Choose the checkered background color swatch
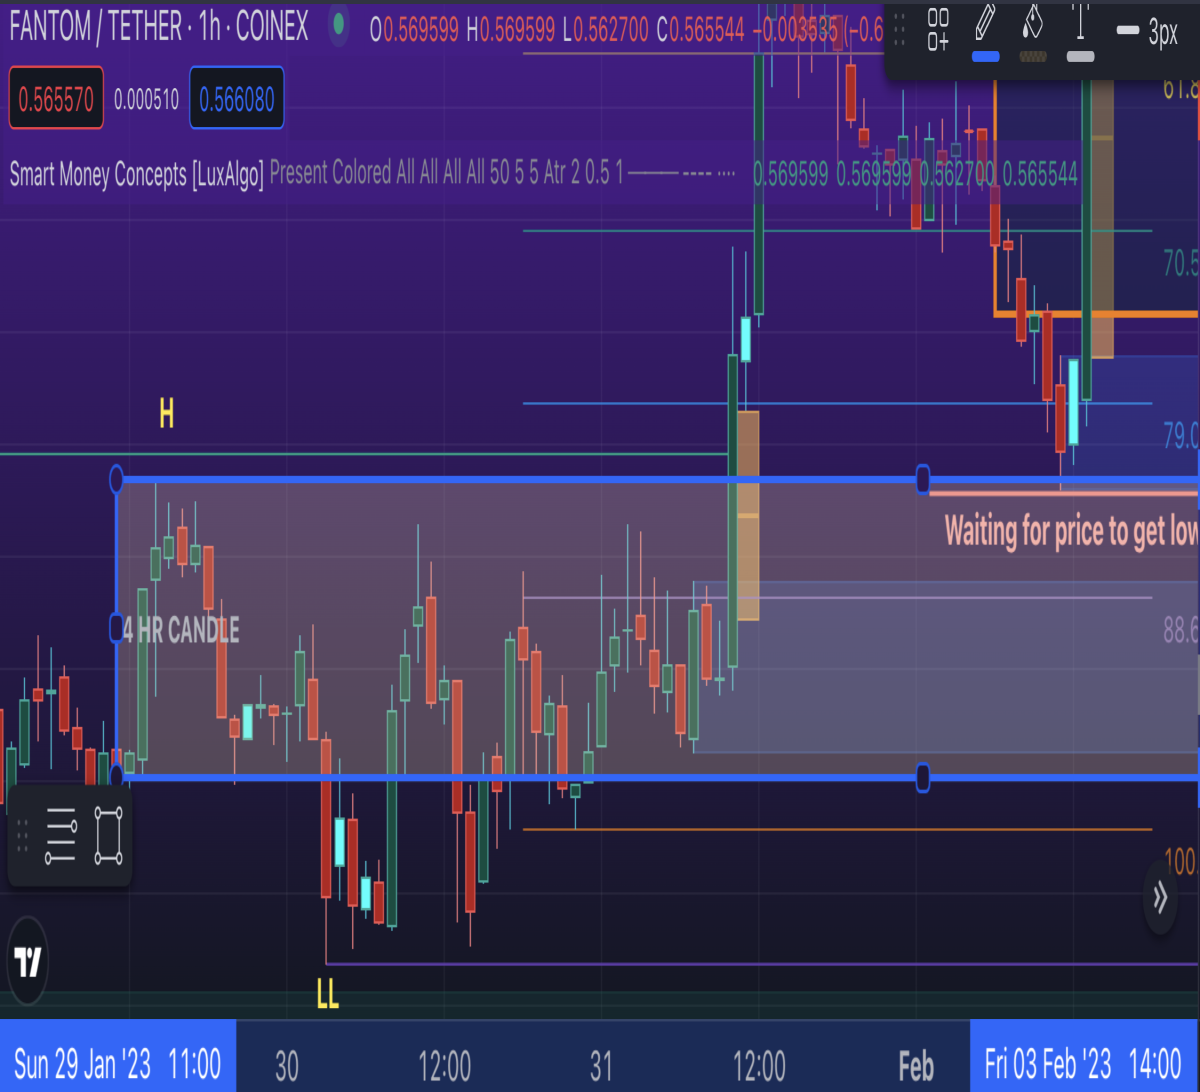The width and height of the screenshot is (1200, 1092). [1033, 57]
